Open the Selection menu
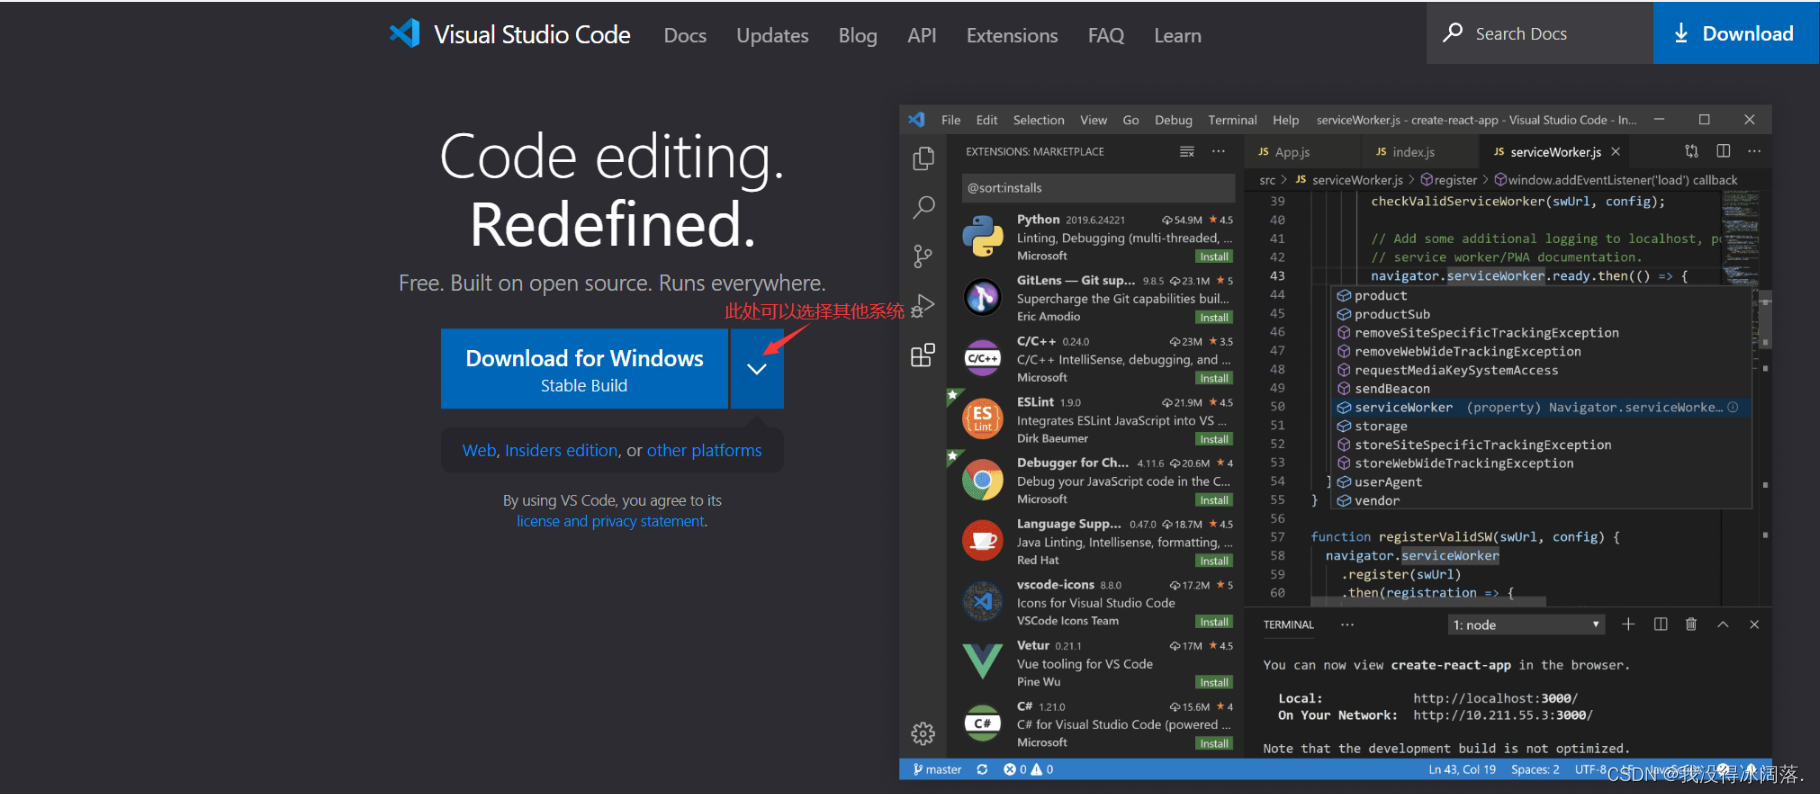 (x=1039, y=120)
